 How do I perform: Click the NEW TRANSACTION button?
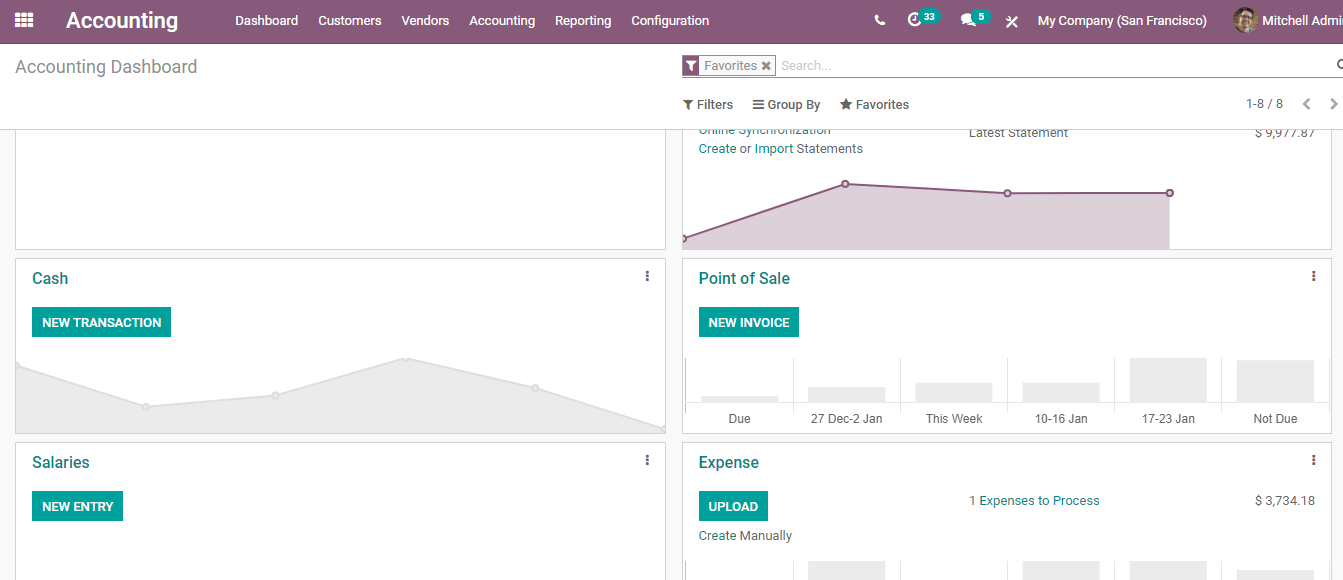click(101, 322)
